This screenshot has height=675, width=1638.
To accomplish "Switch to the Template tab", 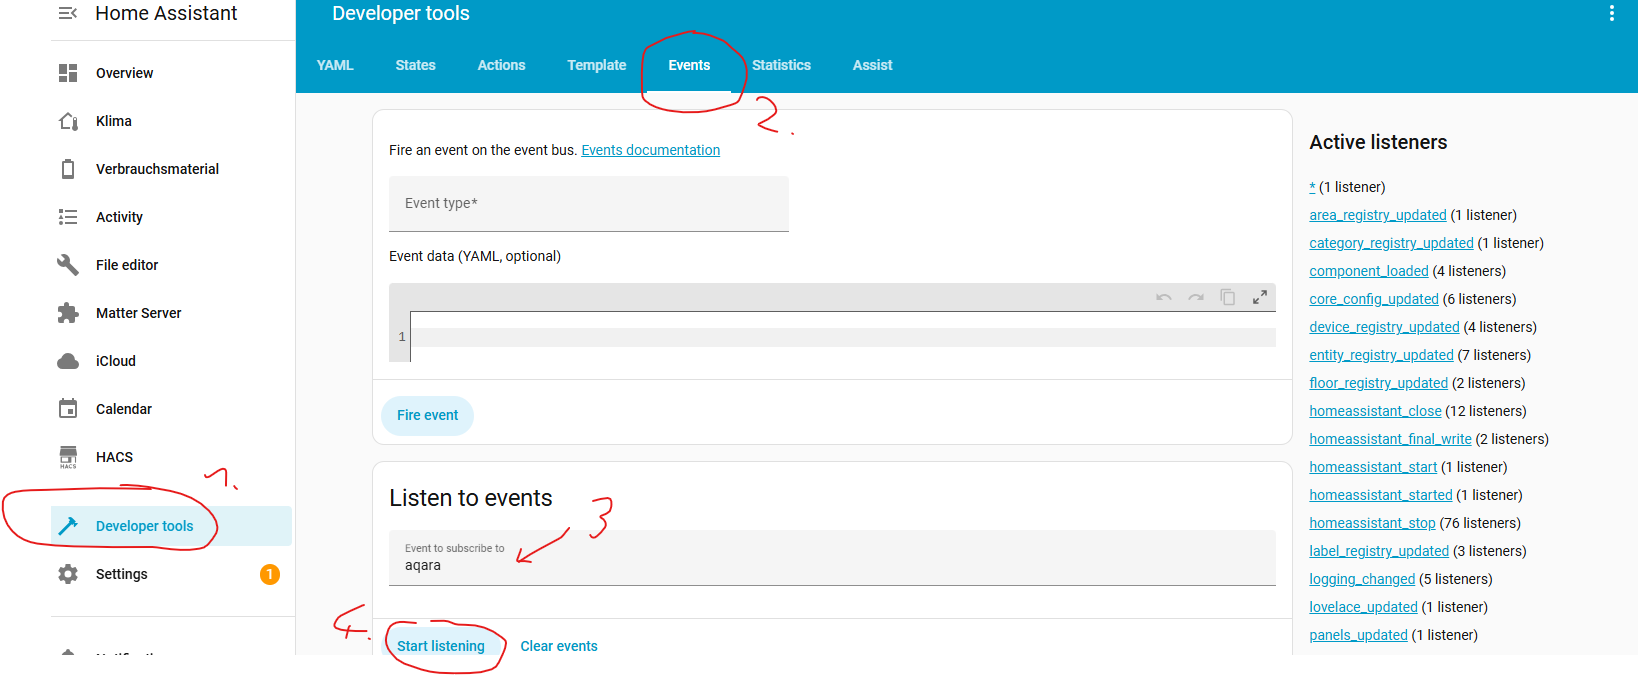I will [596, 65].
